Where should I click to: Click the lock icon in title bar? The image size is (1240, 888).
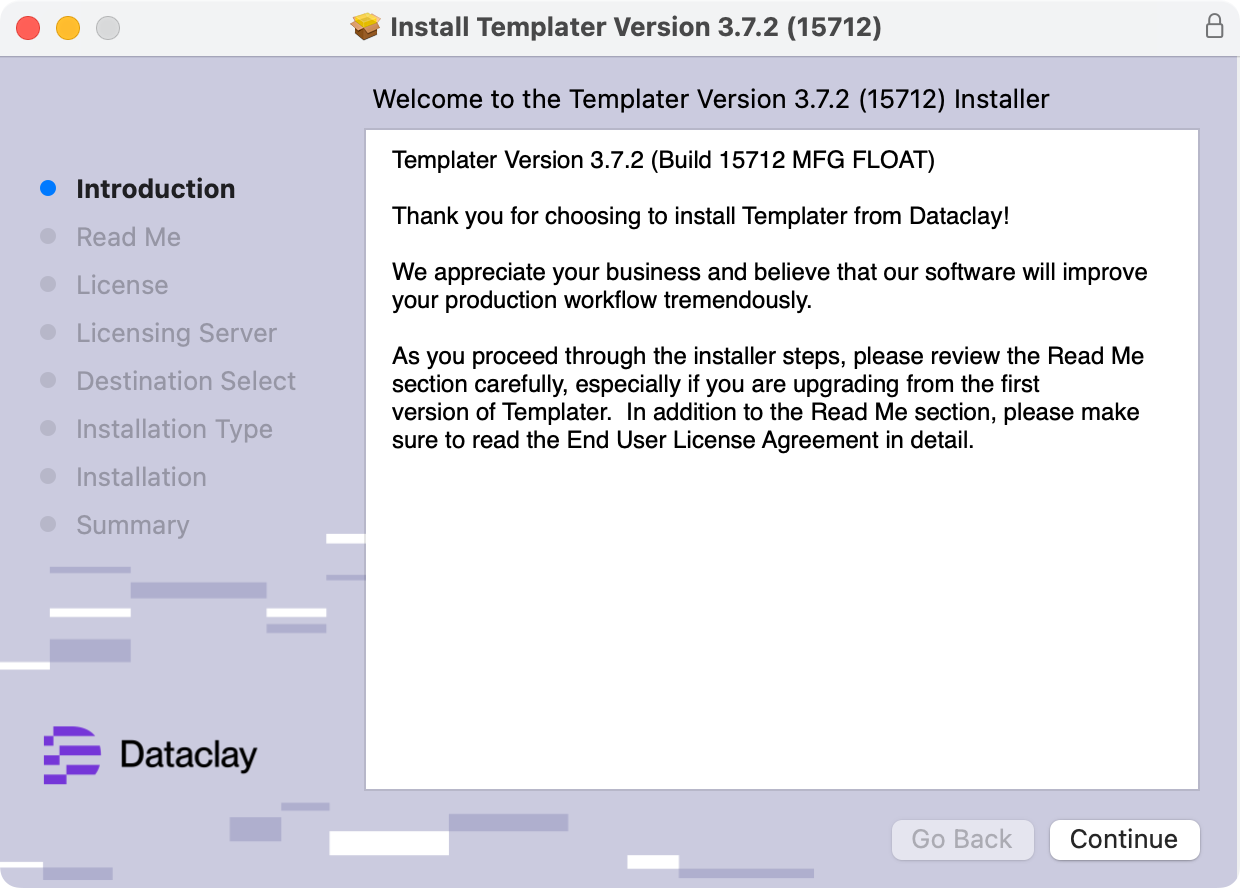[1214, 26]
